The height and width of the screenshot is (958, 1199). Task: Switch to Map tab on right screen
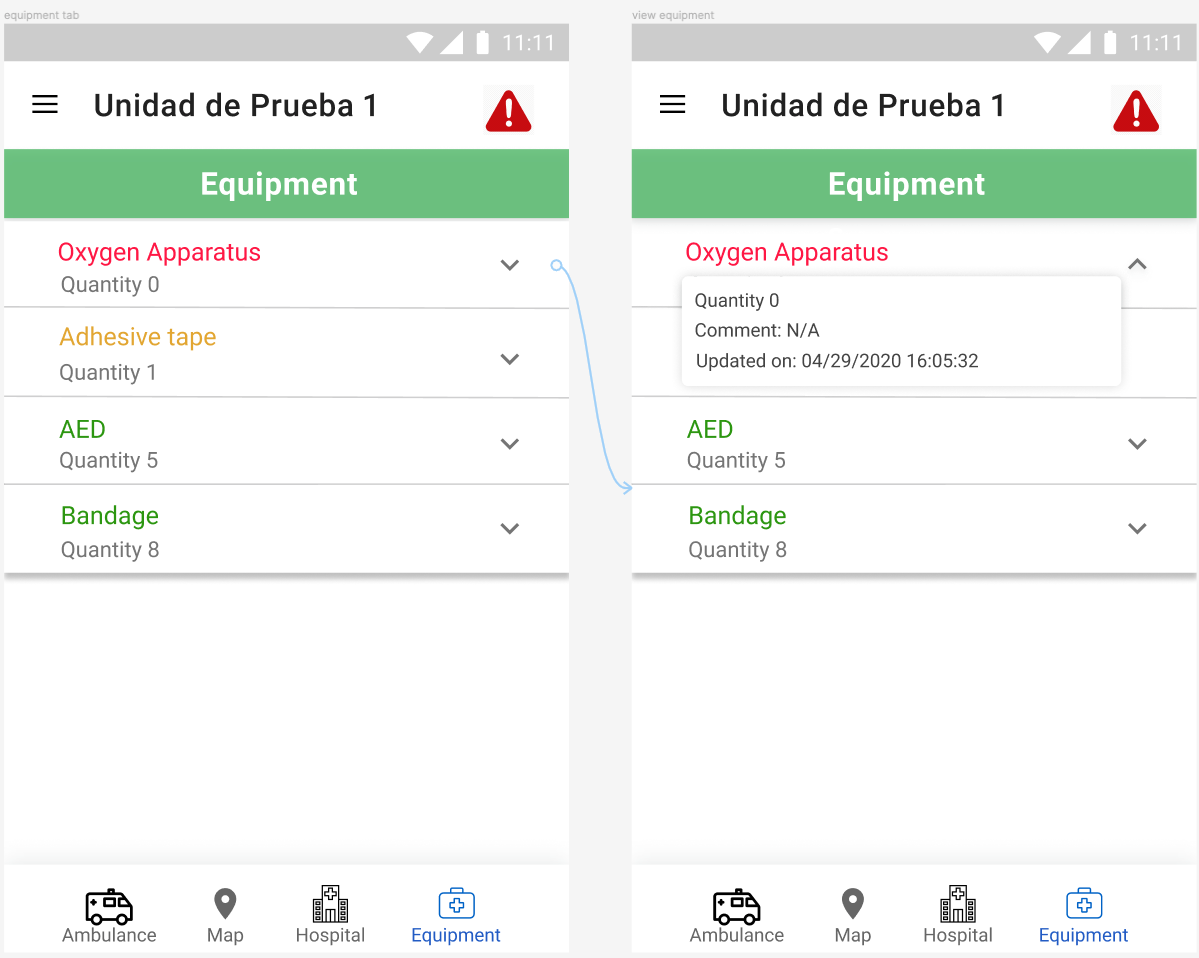click(853, 916)
